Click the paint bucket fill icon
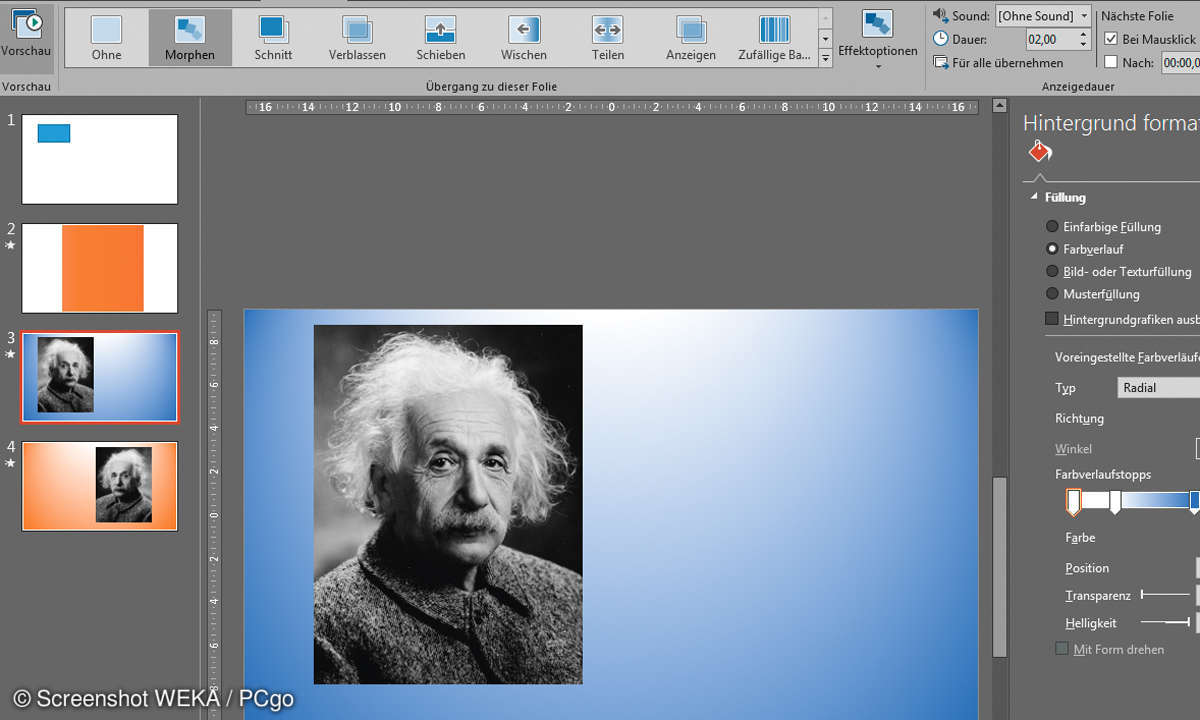Image resolution: width=1200 pixels, height=720 pixels. (x=1040, y=151)
